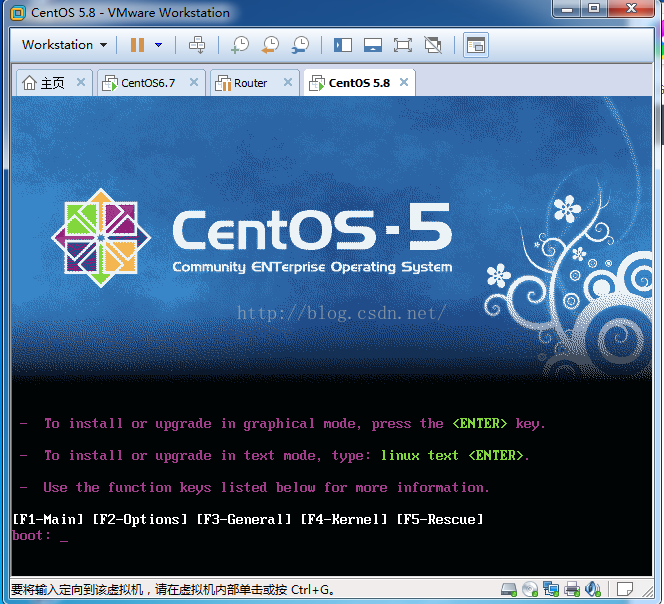
Task: Click the CentOS logo in the VM screen
Action: coord(101,238)
